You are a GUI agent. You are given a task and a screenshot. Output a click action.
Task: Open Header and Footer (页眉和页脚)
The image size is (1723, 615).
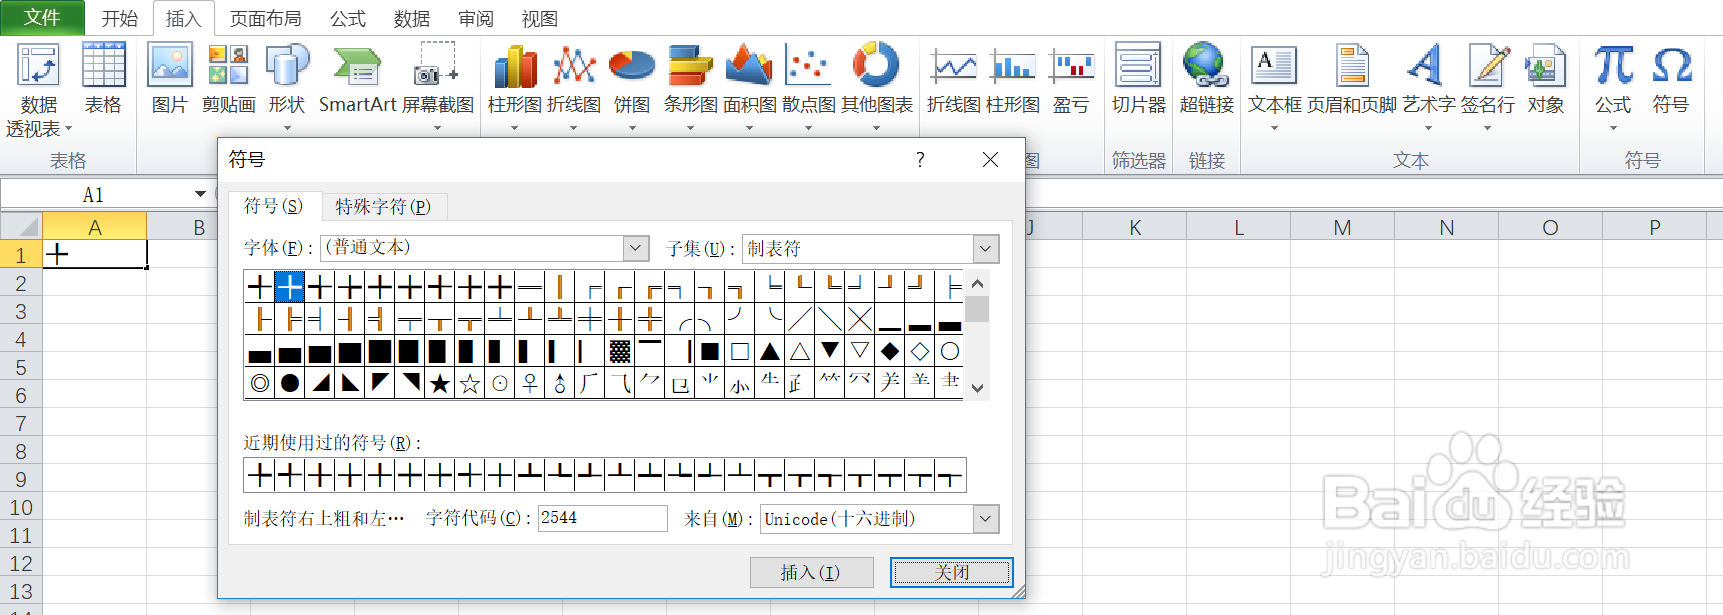pyautogui.click(x=1352, y=80)
